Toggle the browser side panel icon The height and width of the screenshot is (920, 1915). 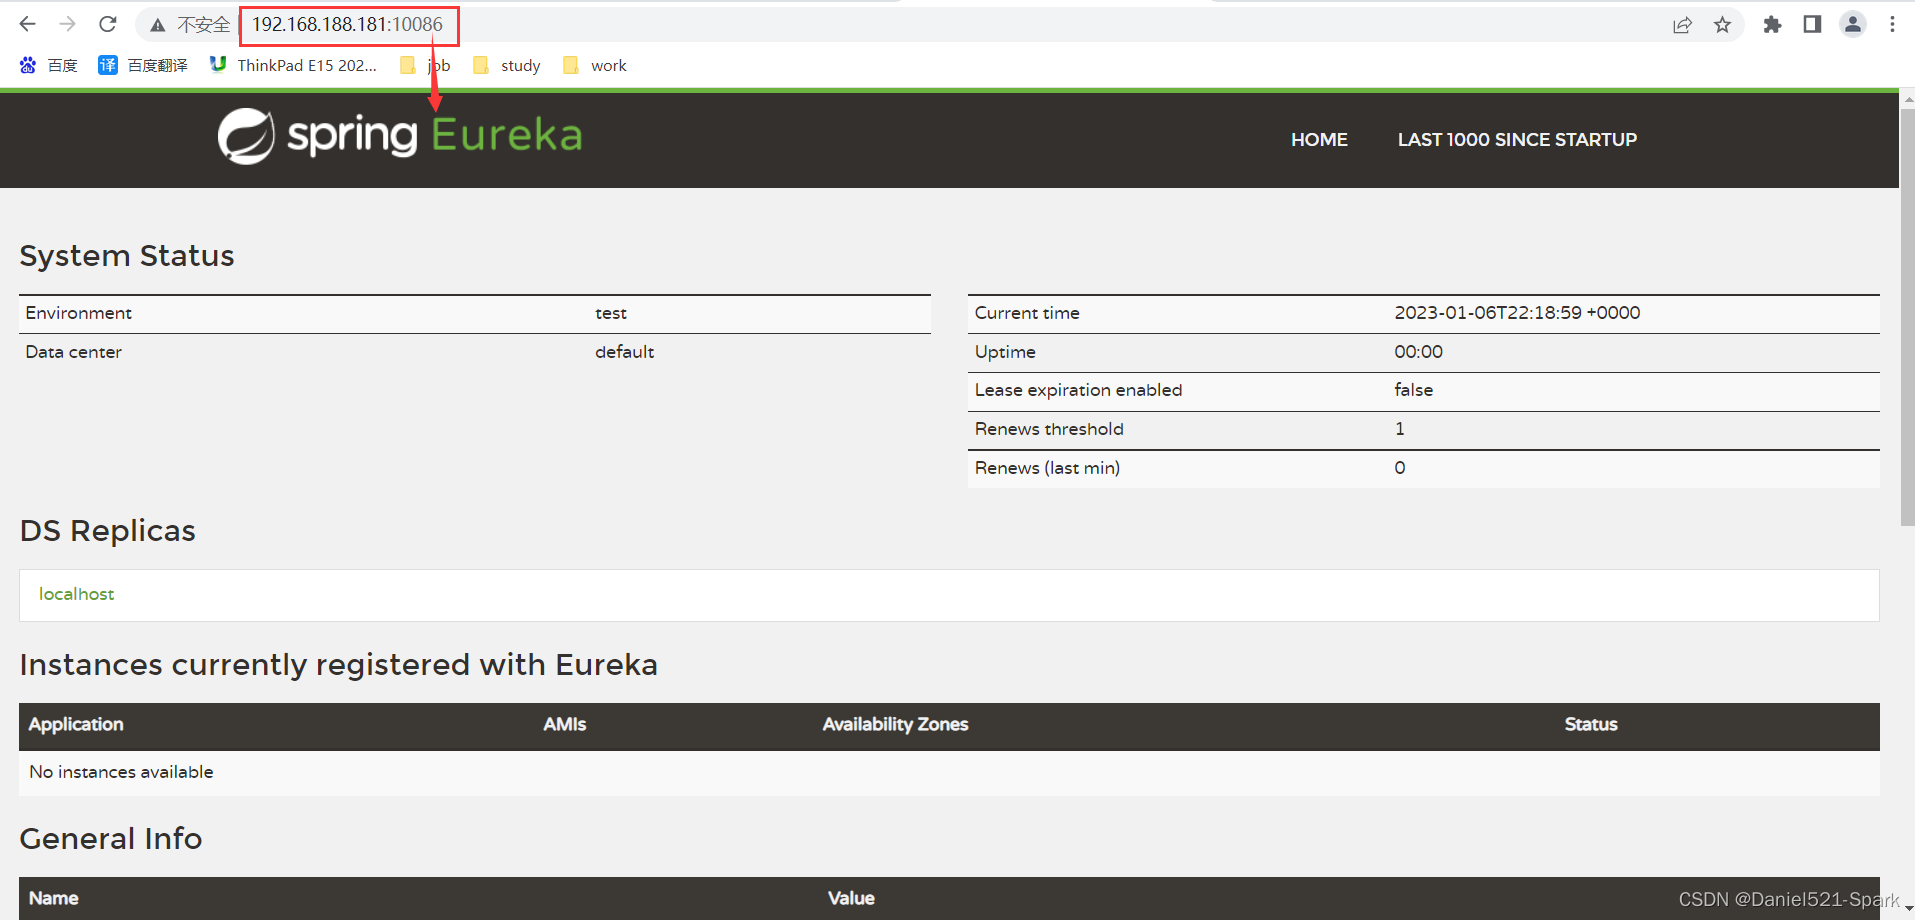pyautogui.click(x=1812, y=25)
